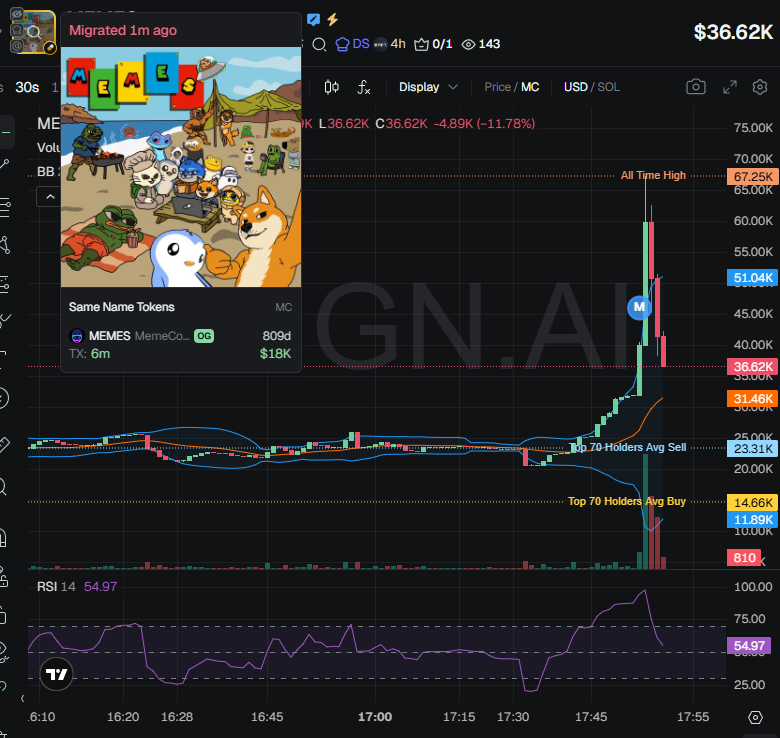
Task: Click the 809d age value
Action: click(277, 336)
